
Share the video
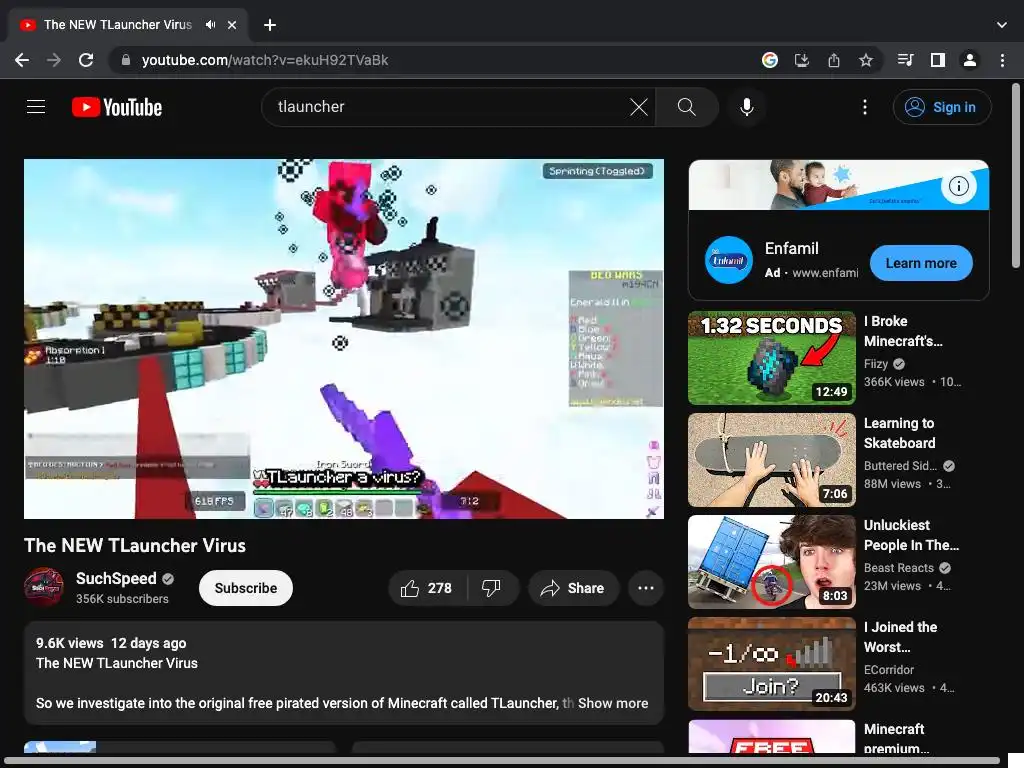pyautogui.click(x=573, y=588)
